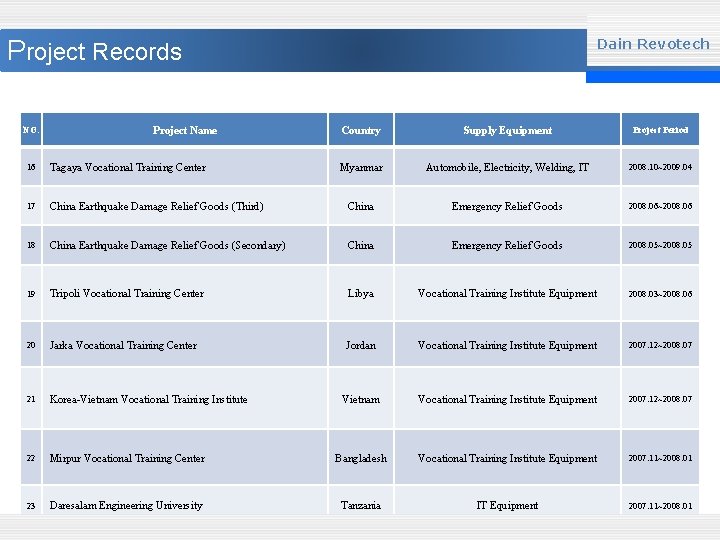Click row number 20

31,345
